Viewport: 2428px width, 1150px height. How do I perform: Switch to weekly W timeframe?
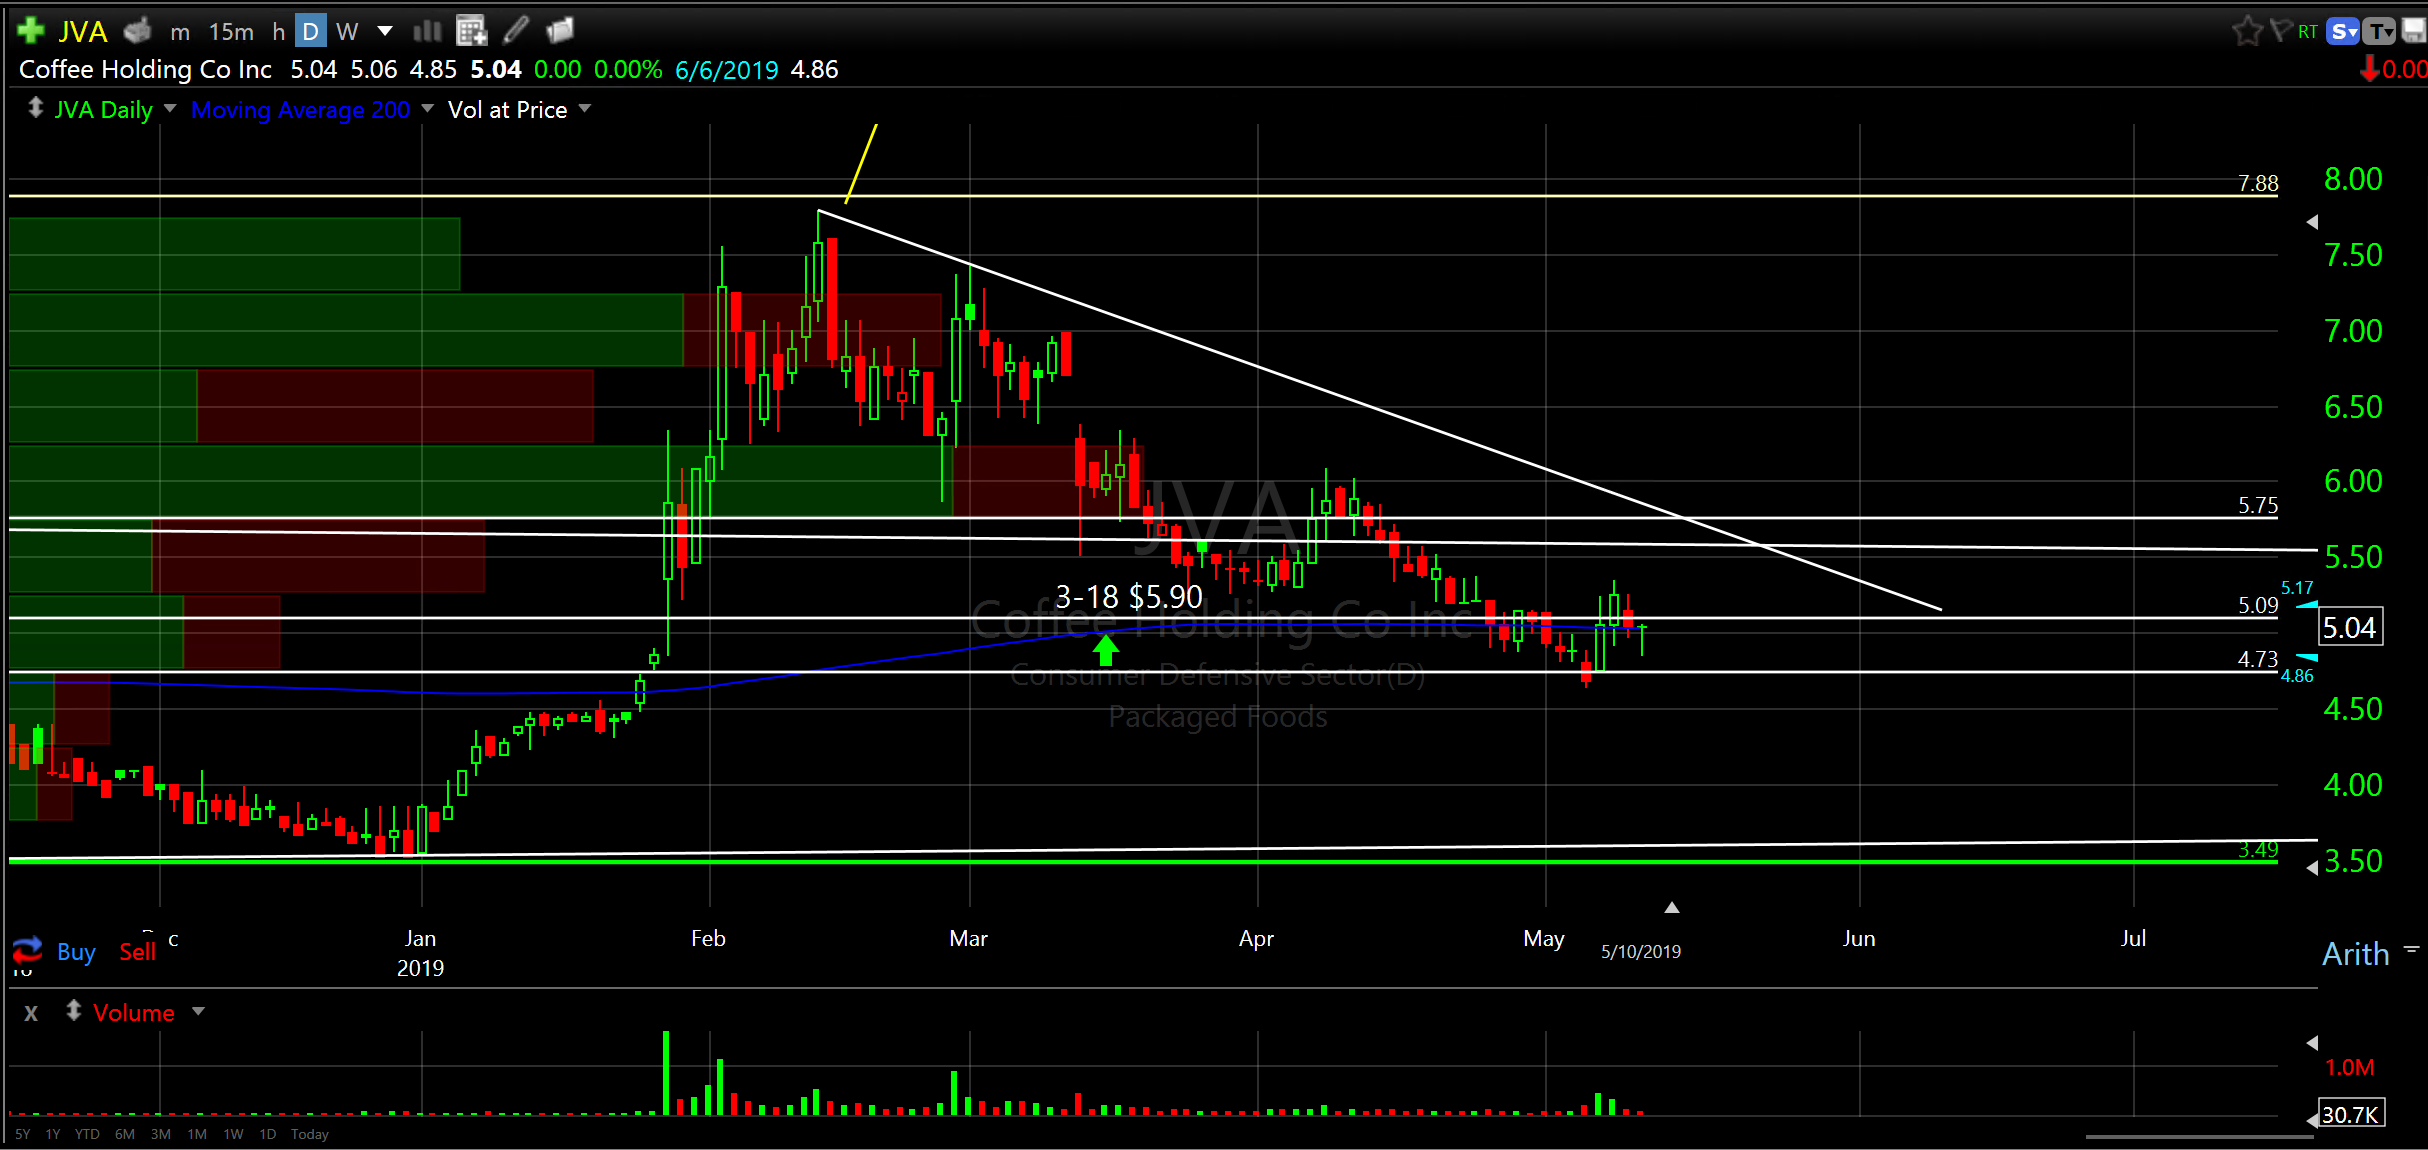coord(347,31)
